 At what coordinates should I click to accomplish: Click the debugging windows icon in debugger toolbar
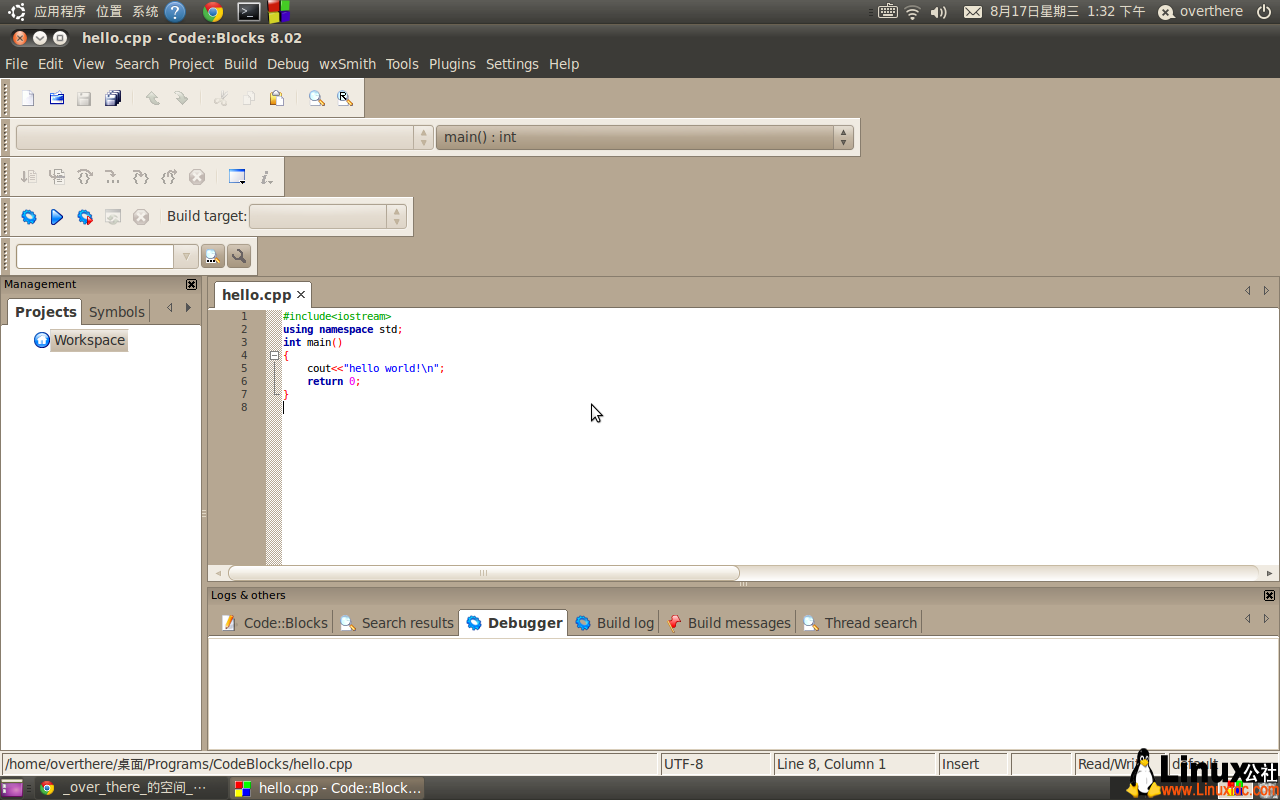[x=237, y=176]
